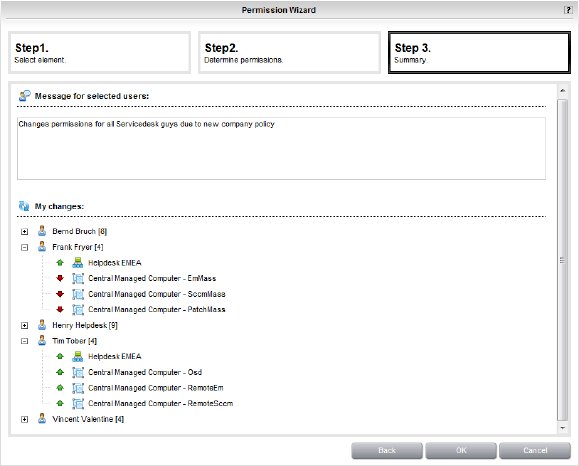Click the vertical scrollbar thumb
This screenshot has width=579, height=466.
pos(562,260)
